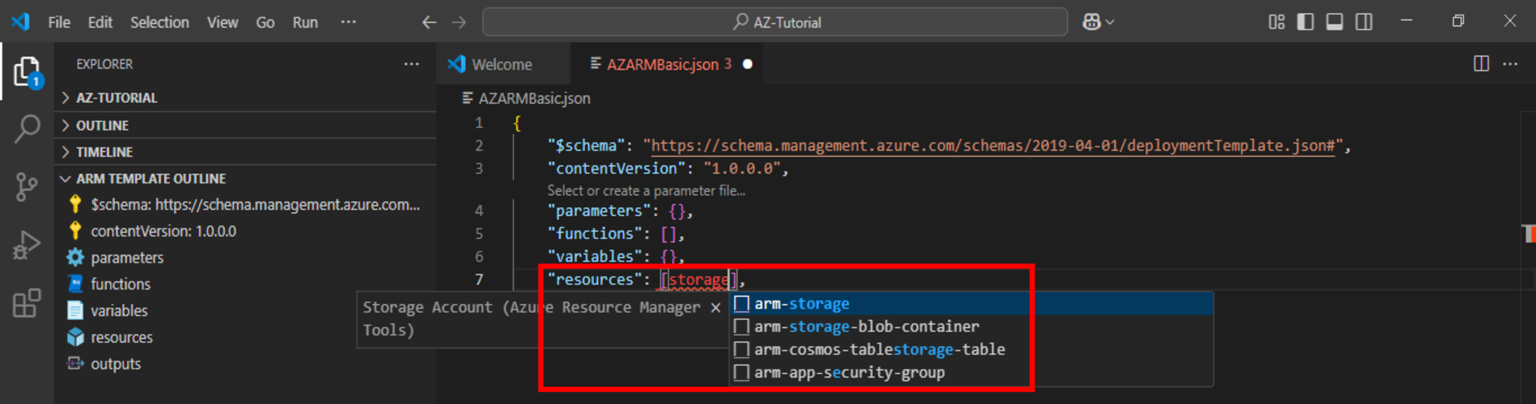Toggle the bottom panel

point(1334,22)
